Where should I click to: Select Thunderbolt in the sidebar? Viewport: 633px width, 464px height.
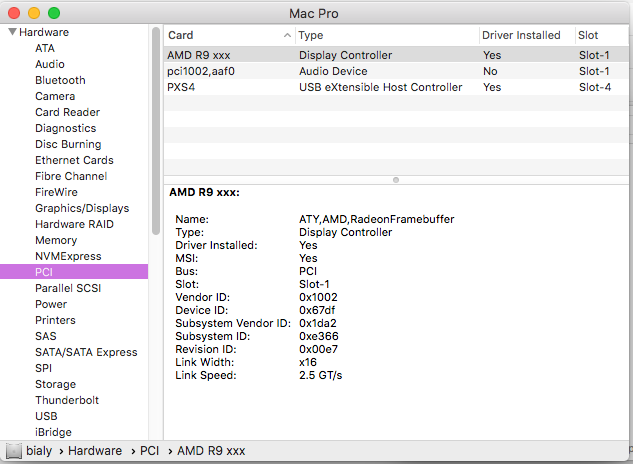tap(67, 400)
